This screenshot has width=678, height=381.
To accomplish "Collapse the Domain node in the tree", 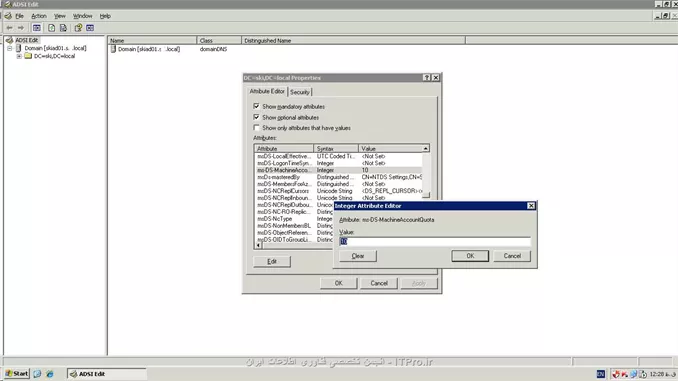I will pyautogui.click(x=10, y=48).
